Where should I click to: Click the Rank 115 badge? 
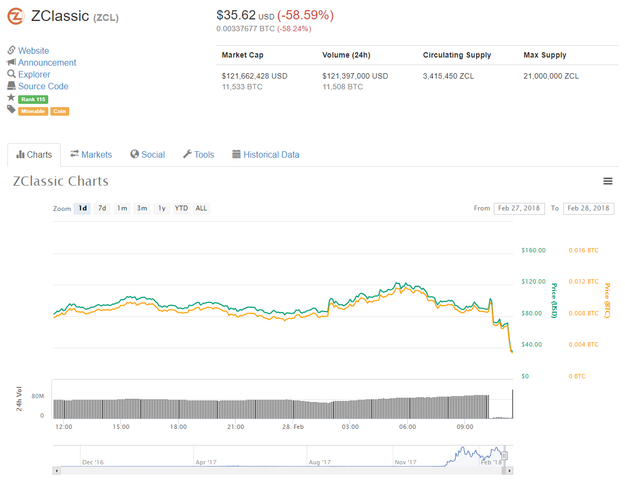coord(33,99)
